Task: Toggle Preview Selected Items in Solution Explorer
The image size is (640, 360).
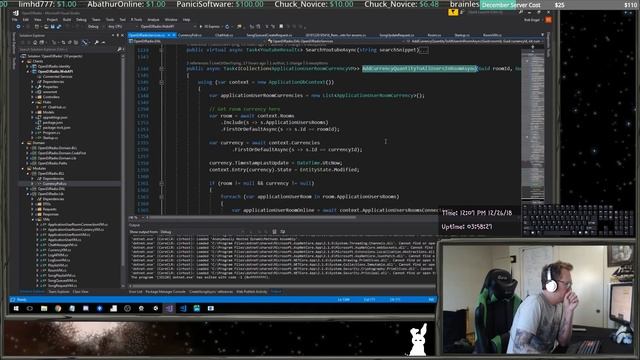Action: (x=103, y=42)
